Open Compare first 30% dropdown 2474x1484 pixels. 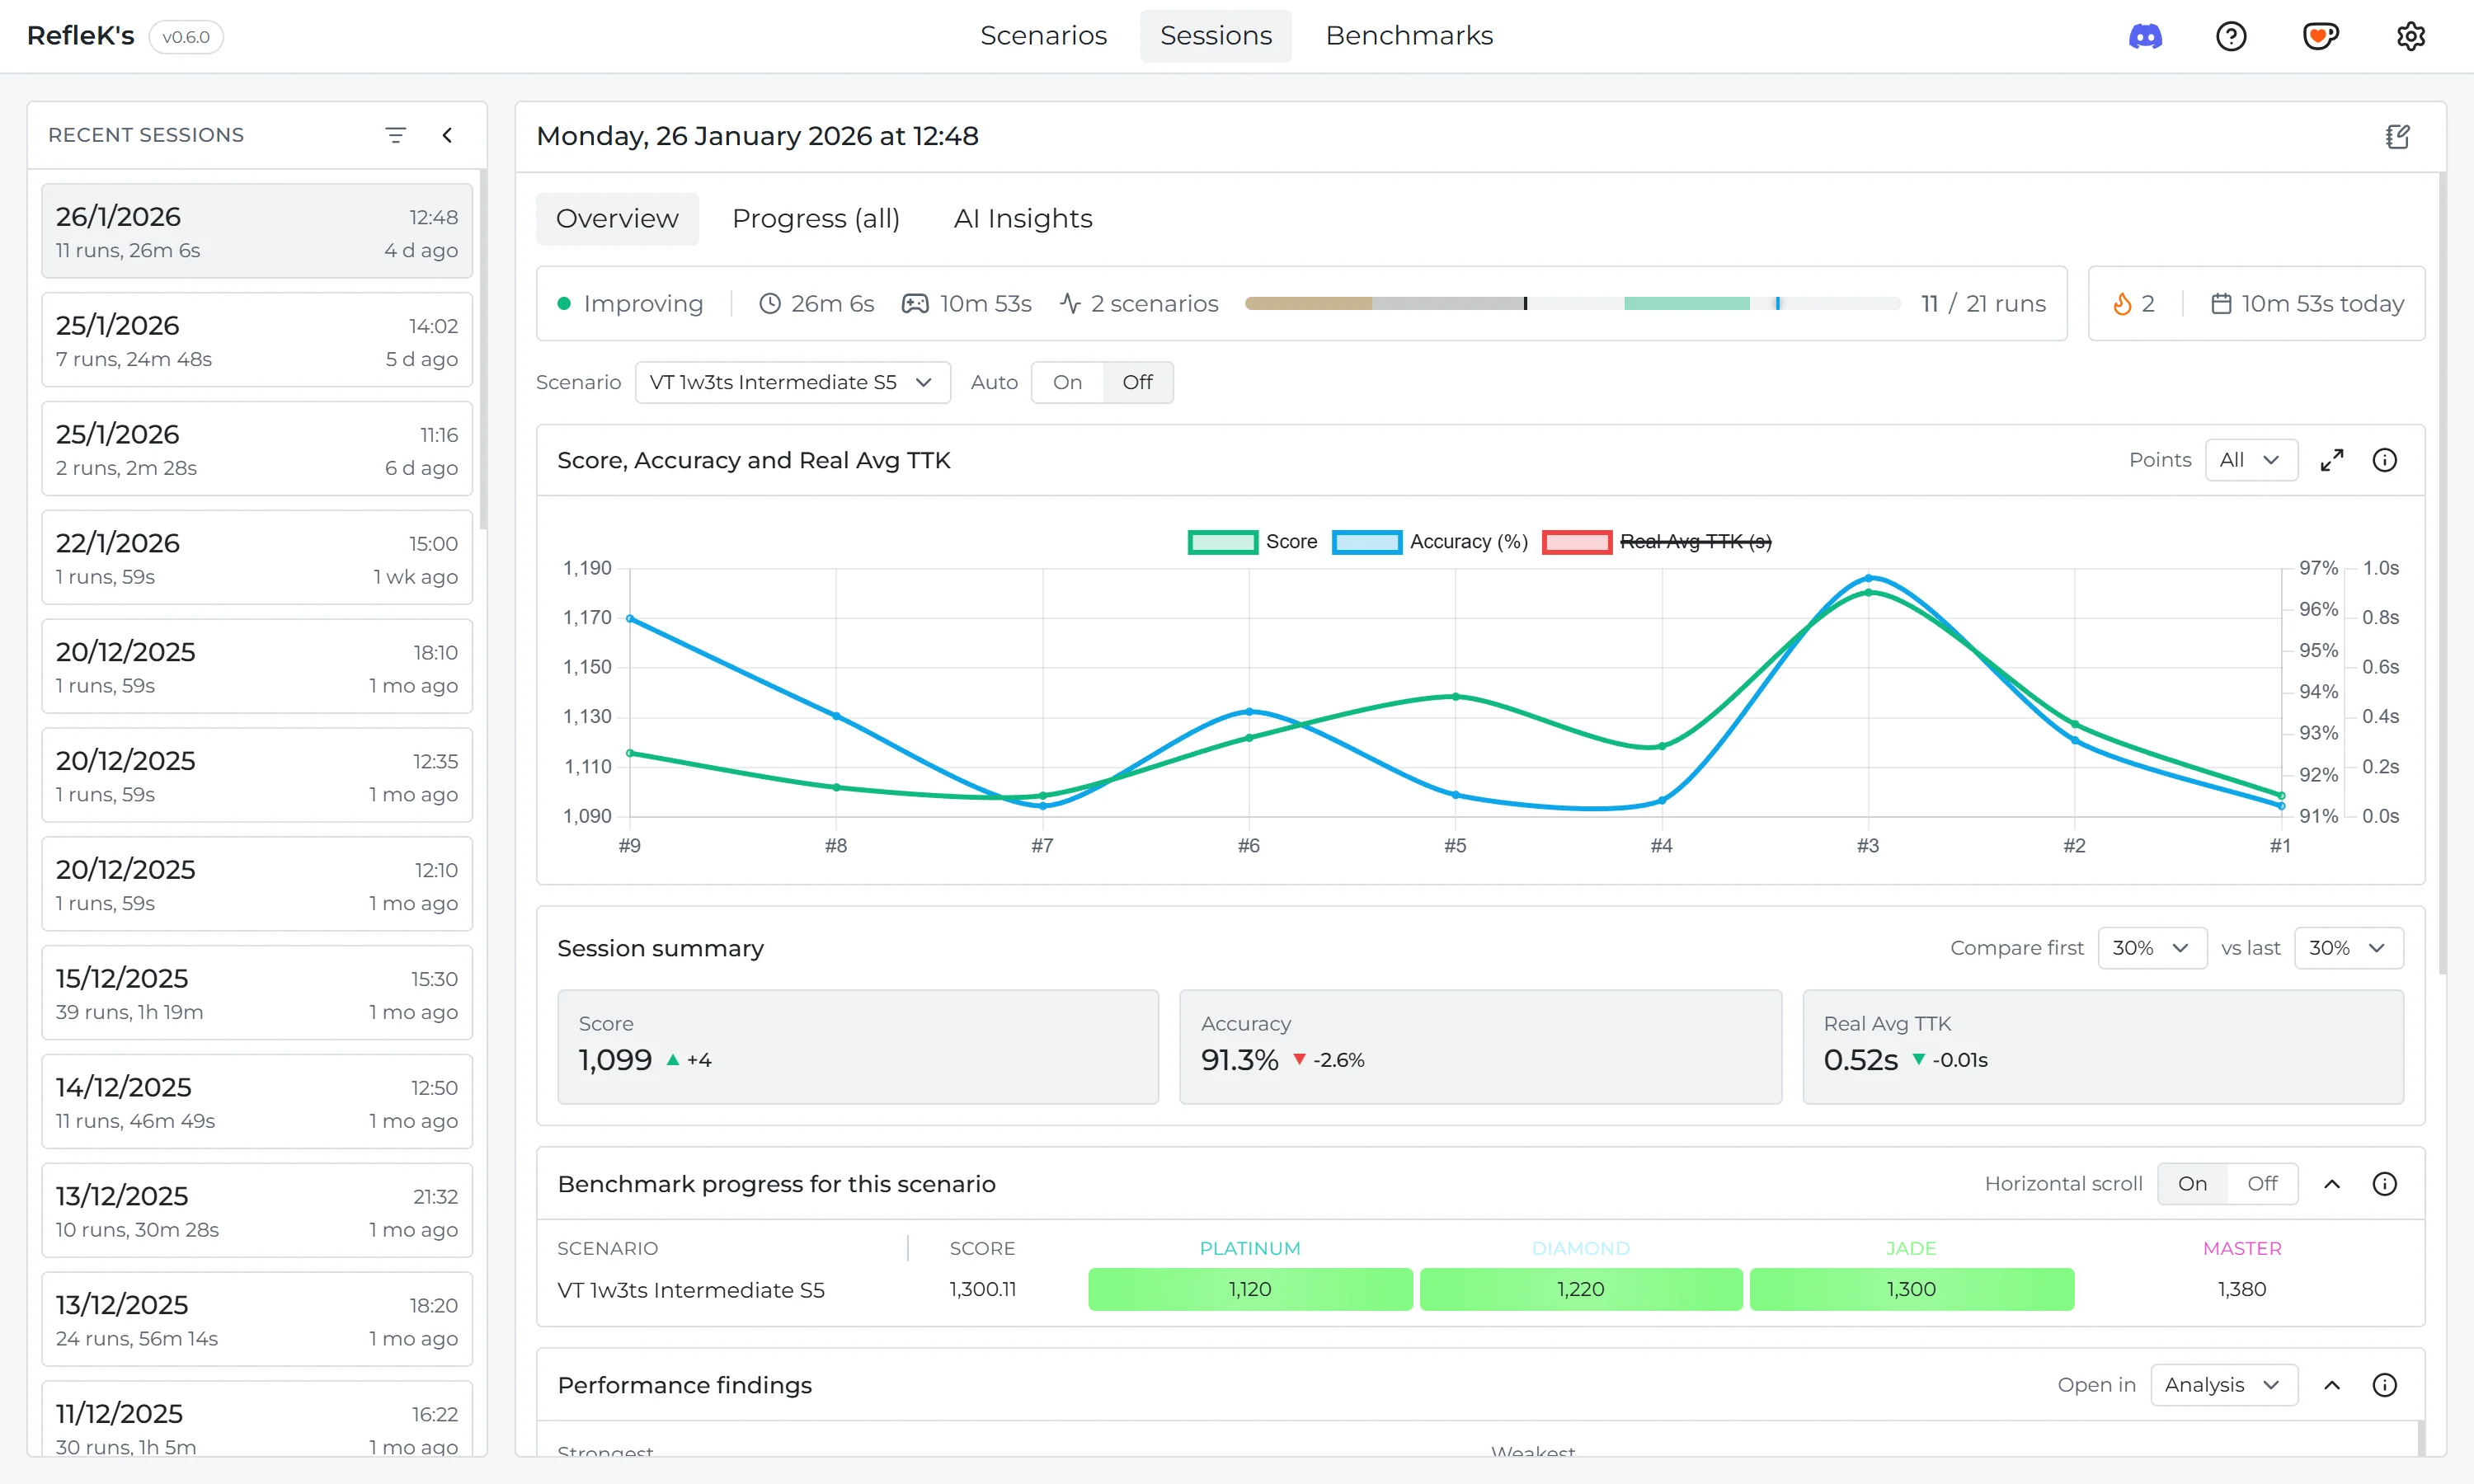2151,948
